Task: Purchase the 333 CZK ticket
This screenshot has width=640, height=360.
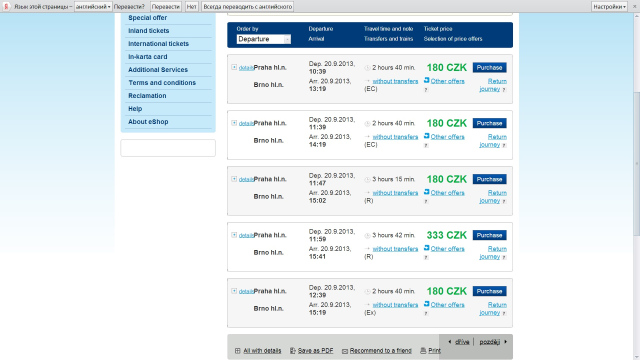Action: (489, 235)
